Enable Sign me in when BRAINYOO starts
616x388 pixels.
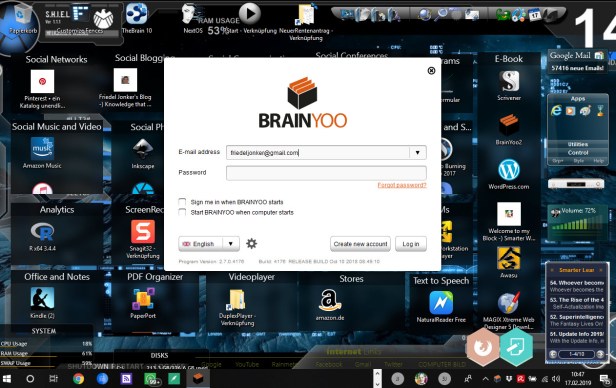[x=182, y=202]
